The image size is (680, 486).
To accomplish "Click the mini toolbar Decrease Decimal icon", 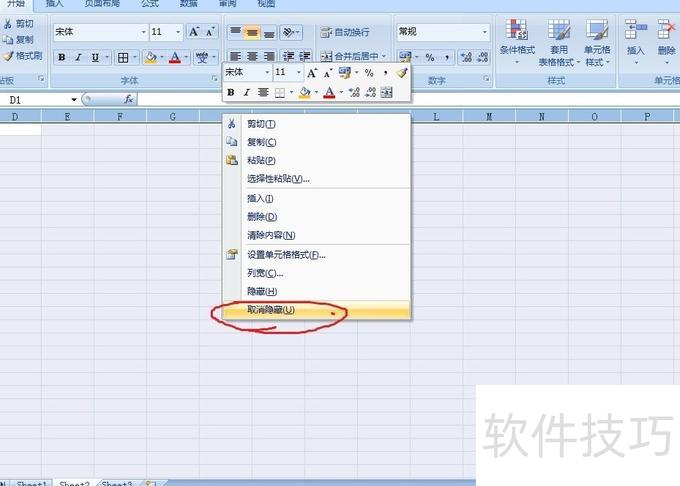I will point(370,92).
